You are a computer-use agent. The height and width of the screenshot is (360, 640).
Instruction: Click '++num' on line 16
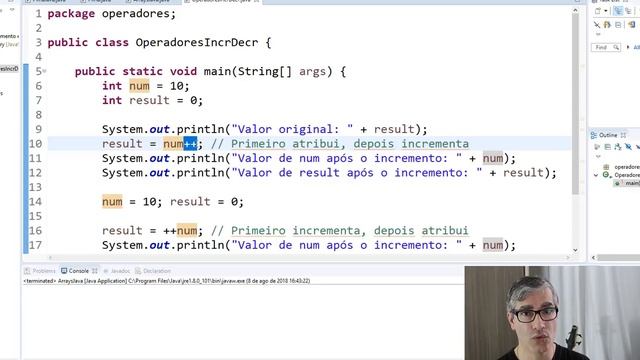(180, 231)
